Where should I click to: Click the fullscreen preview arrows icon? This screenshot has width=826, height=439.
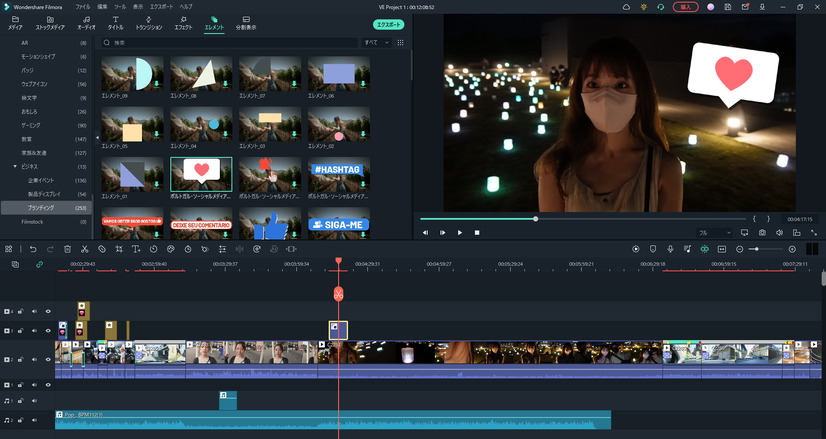click(814, 232)
